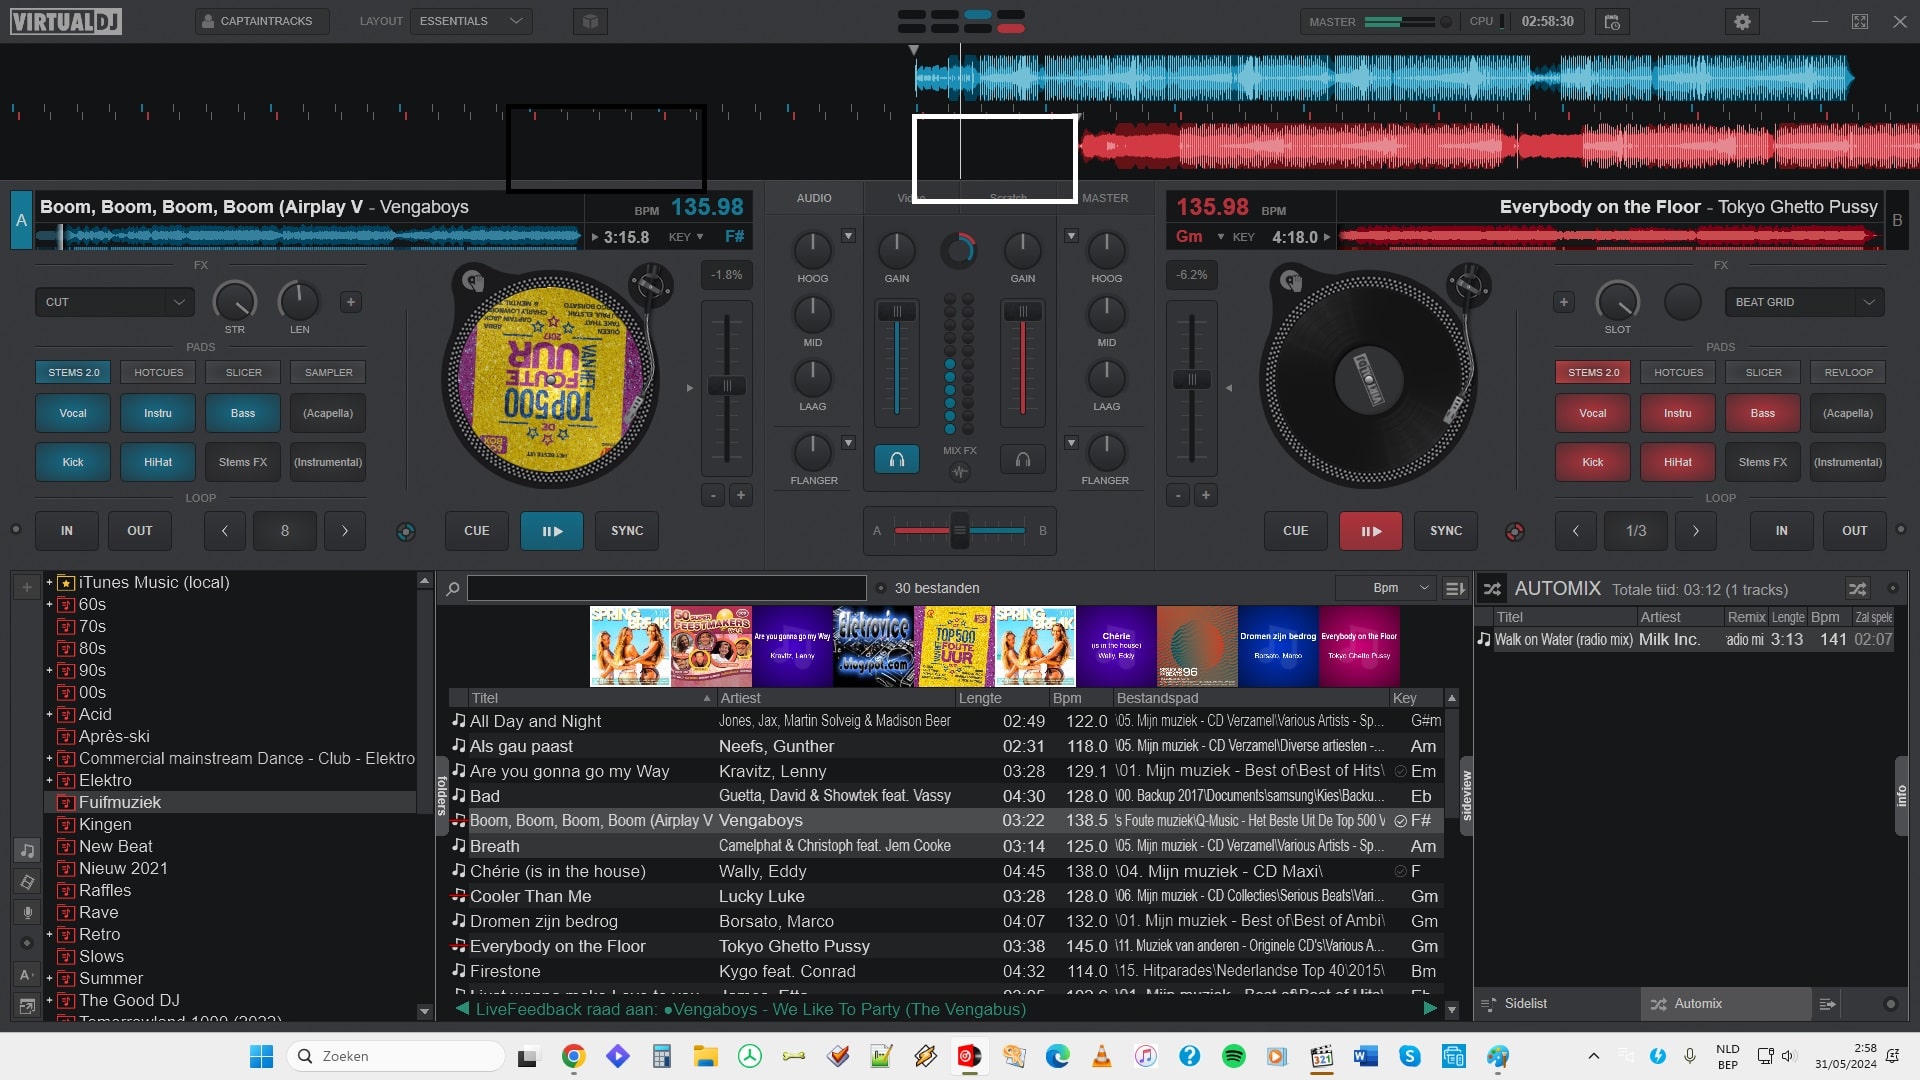Toggle the headphone cue monitor icon
This screenshot has width=1920, height=1080.
897,458
